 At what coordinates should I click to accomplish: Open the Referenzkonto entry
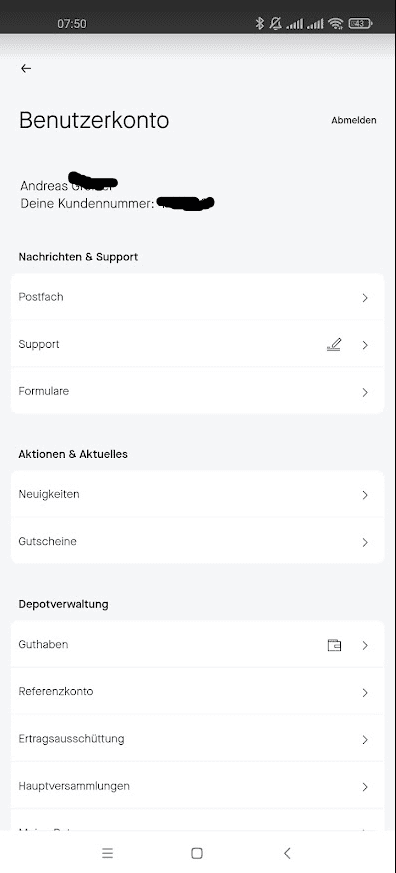click(x=197, y=692)
